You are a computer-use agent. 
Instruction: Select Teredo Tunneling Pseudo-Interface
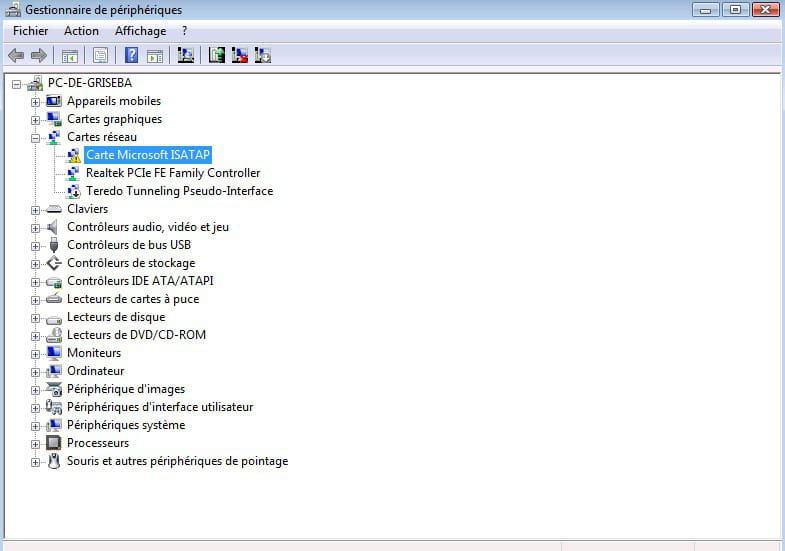180,191
